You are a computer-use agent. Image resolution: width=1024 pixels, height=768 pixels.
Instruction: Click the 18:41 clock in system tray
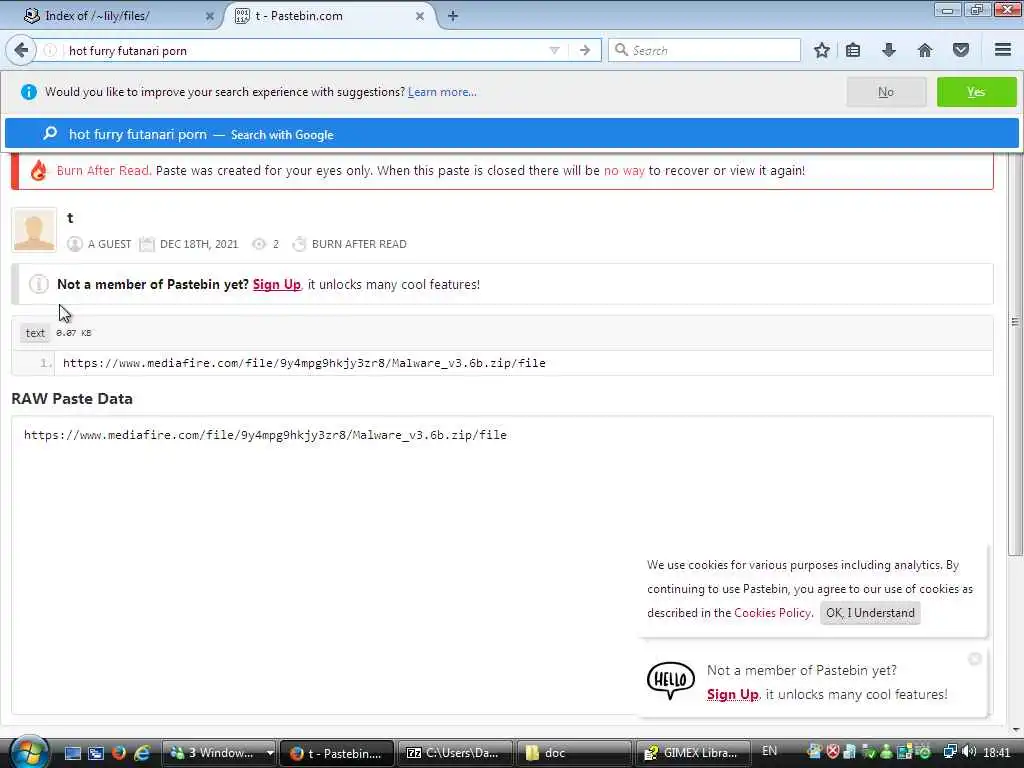996,752
